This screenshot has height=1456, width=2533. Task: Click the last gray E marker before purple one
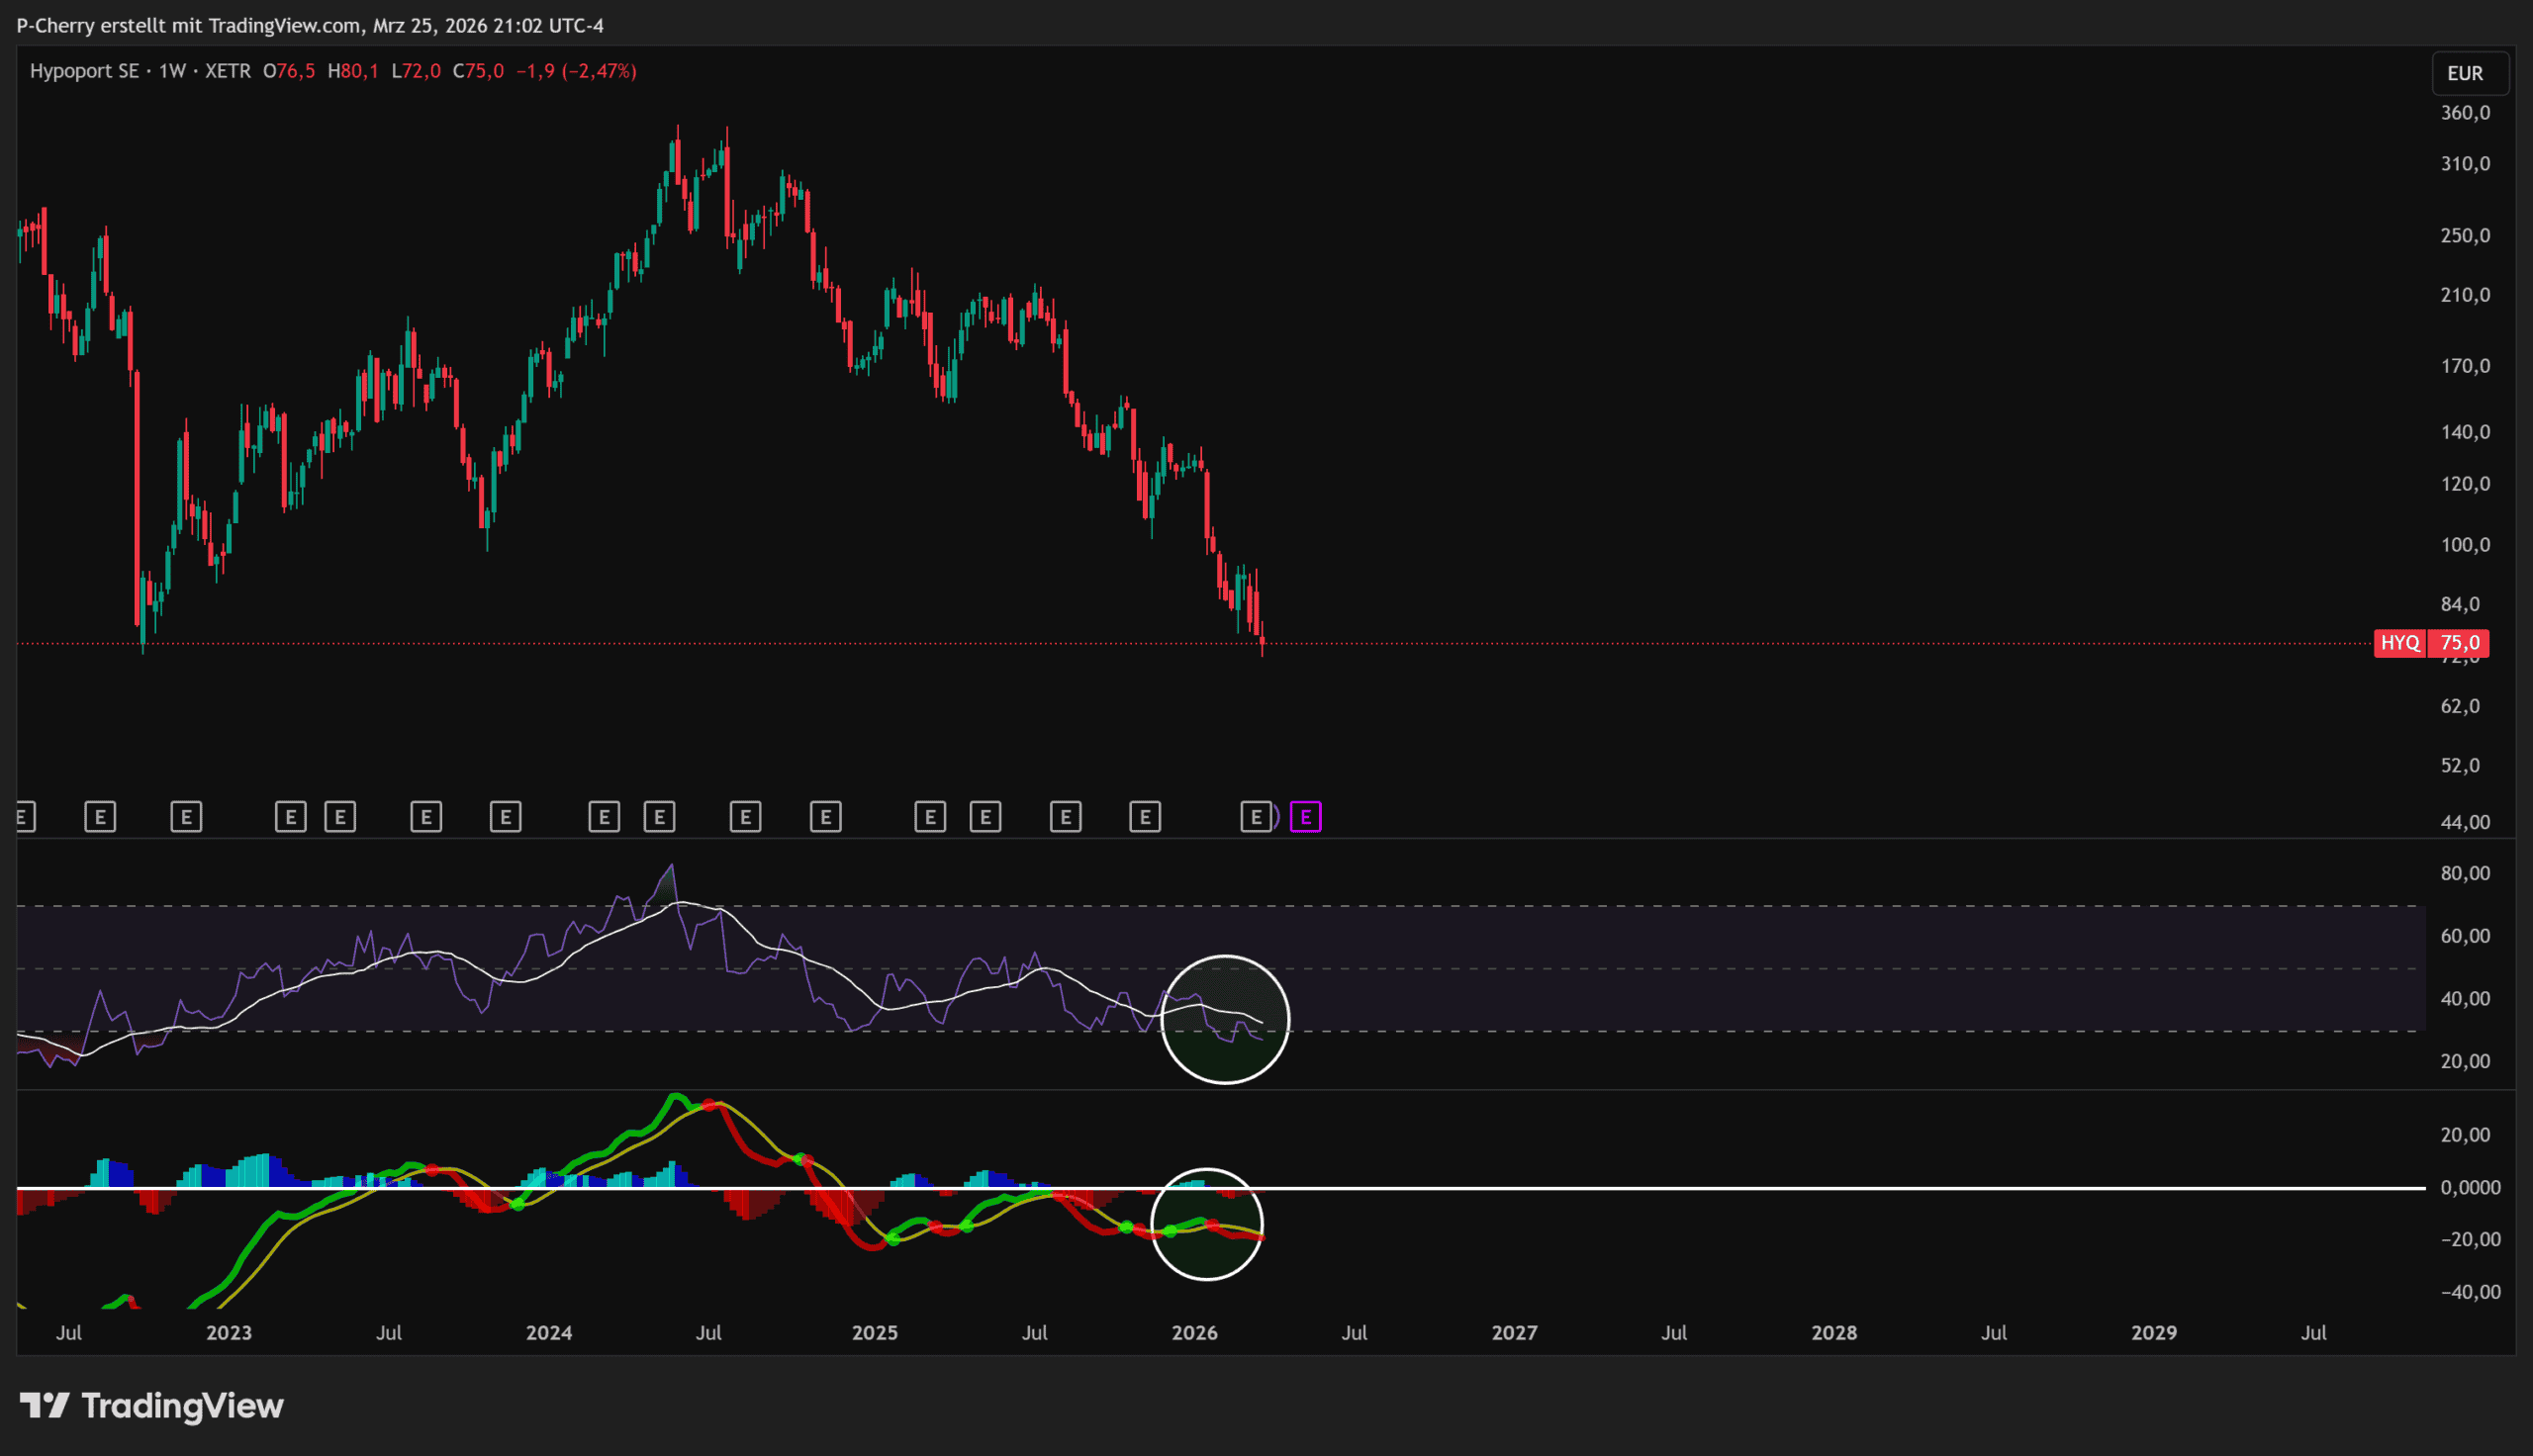coord(1256,817)
